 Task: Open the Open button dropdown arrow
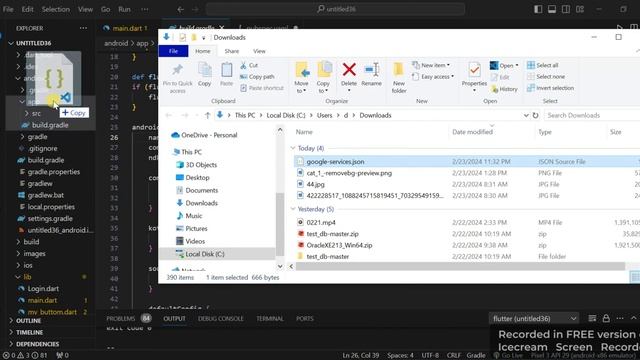click(517, 66)
